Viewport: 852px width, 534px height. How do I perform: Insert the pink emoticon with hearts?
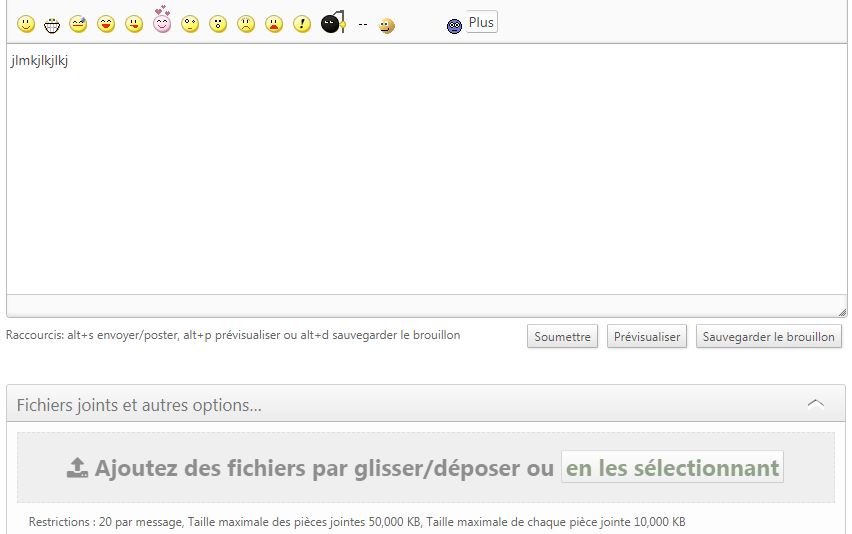coord(162,20)
